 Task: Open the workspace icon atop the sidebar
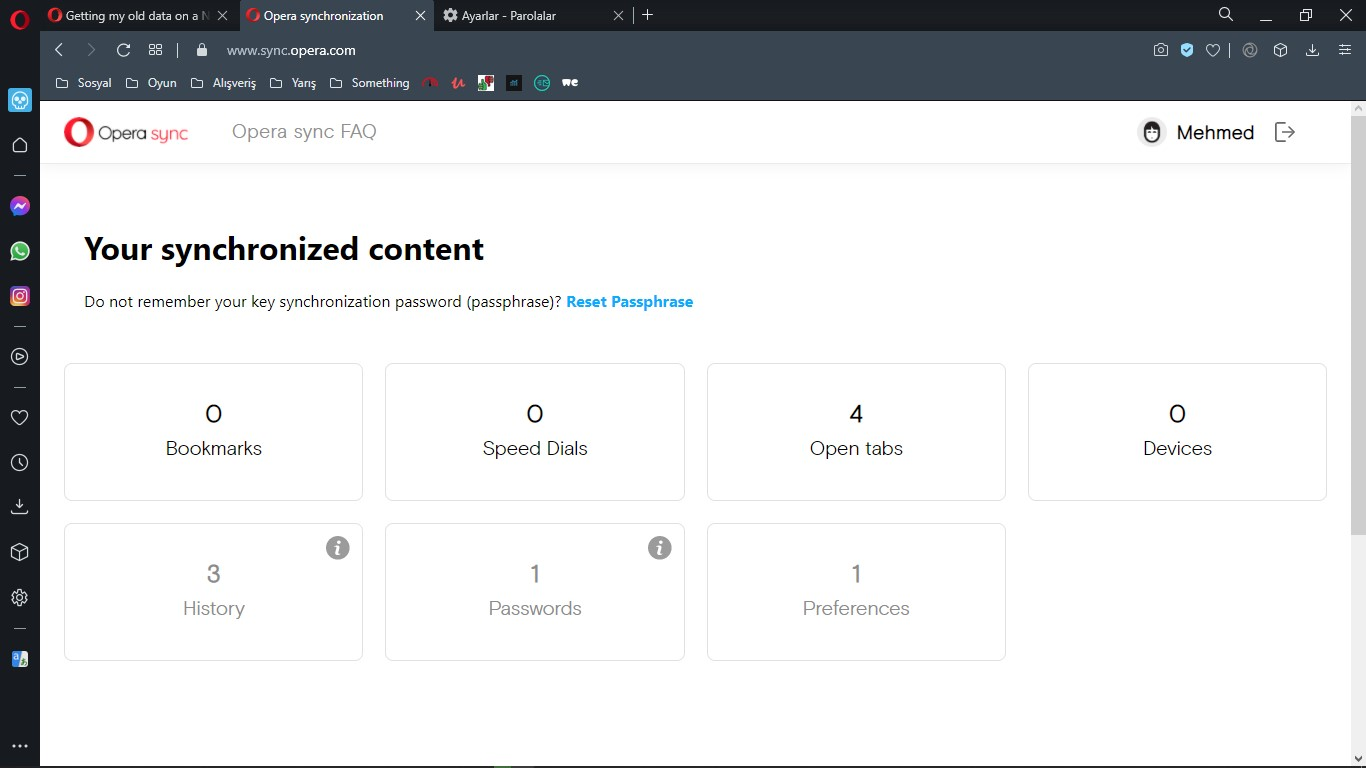(20, 100)
